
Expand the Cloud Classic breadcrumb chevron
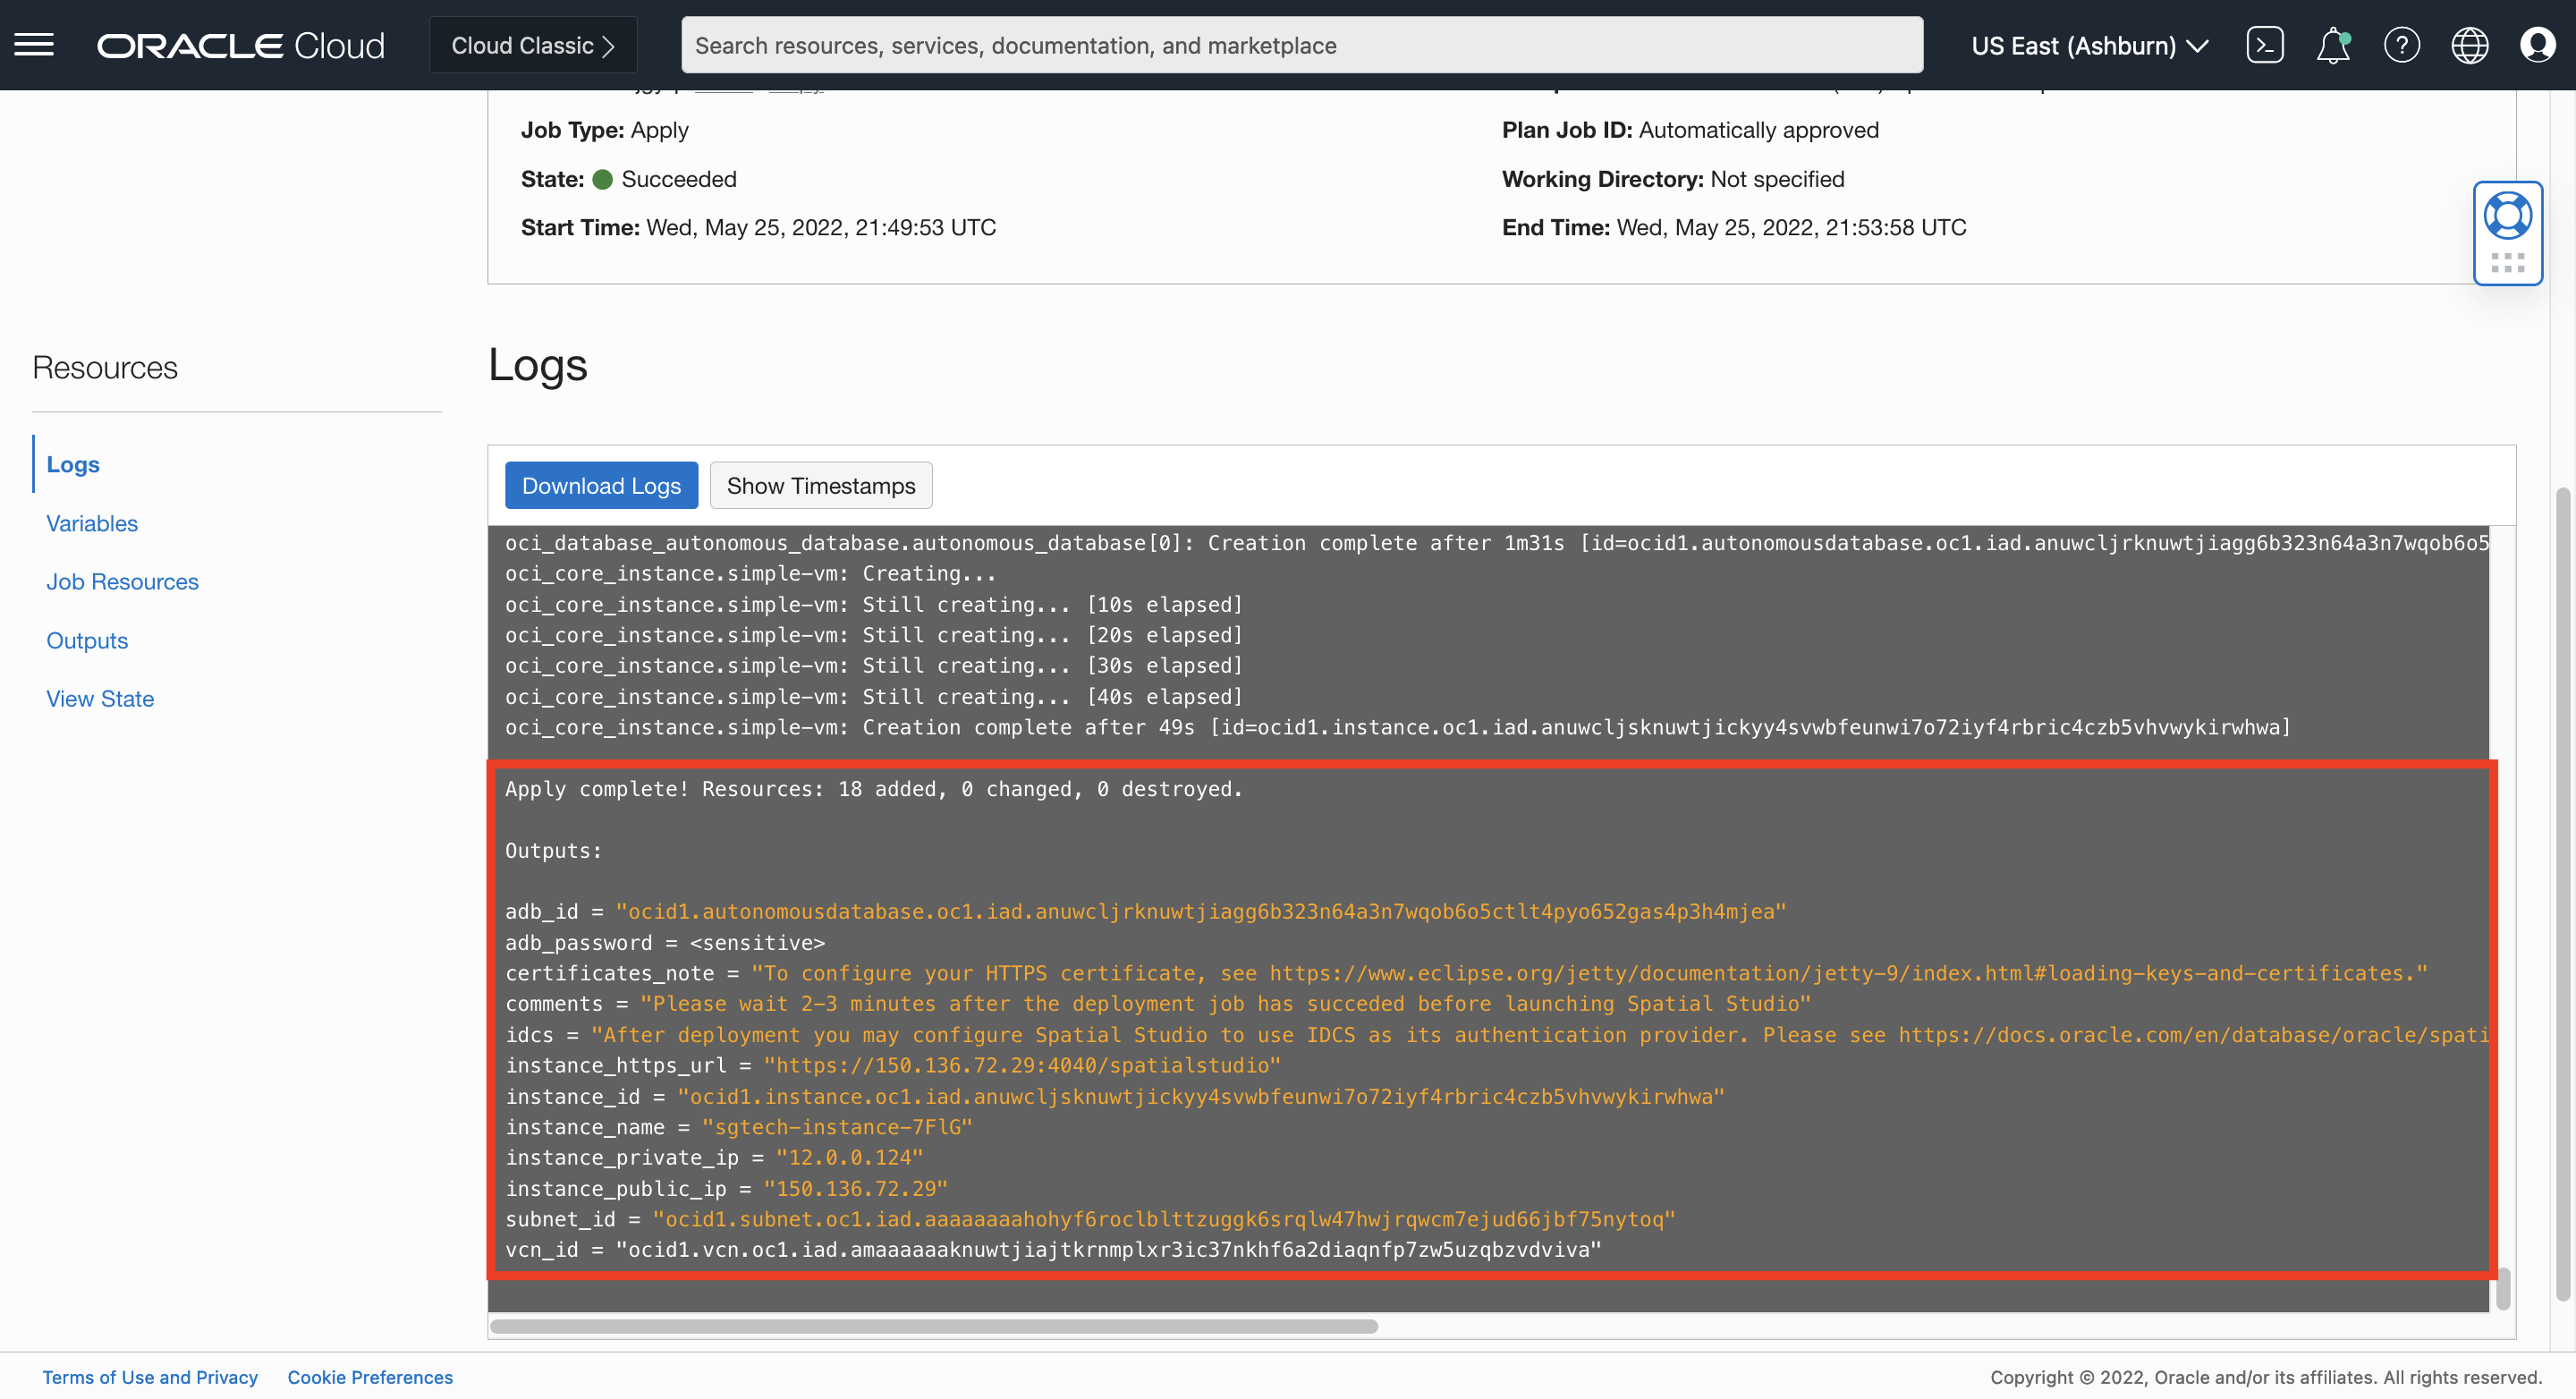point(611,45)
